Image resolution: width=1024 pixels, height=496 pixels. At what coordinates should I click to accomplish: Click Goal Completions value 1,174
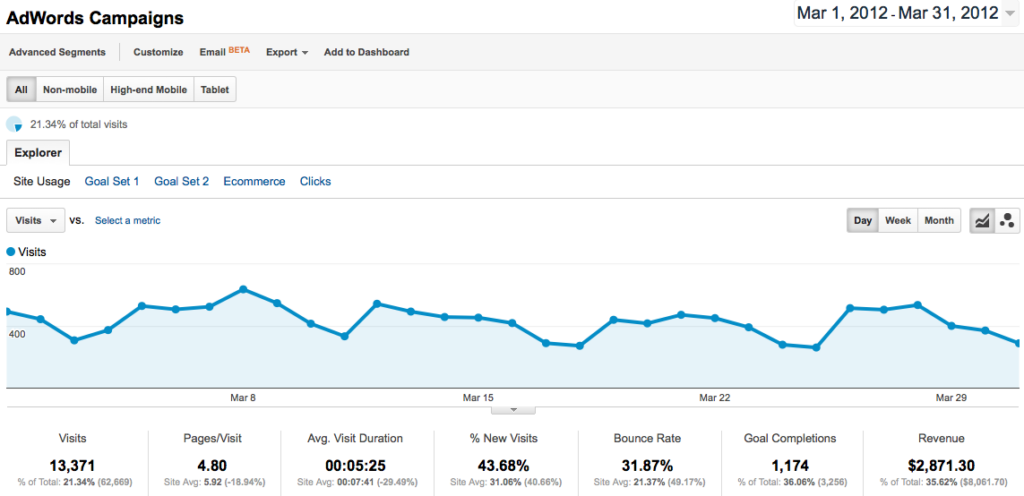coord(790,466)
